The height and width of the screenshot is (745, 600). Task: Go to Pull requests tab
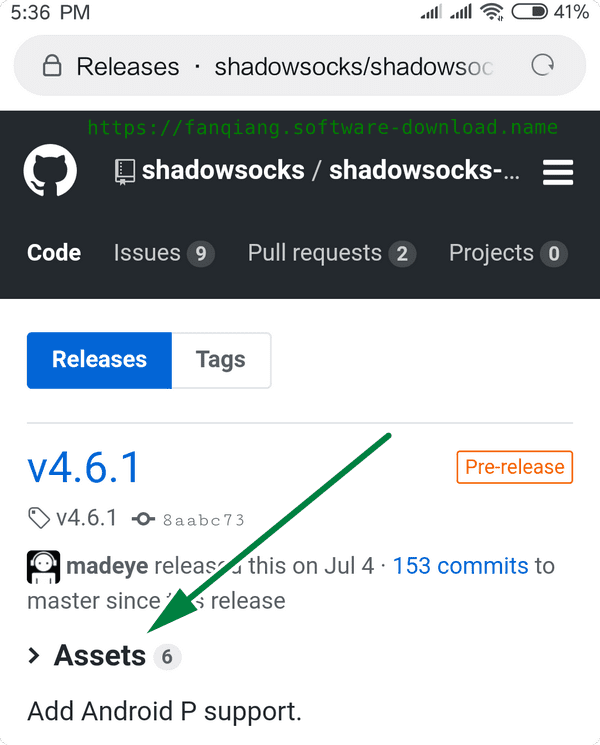[x=332, y=253]
